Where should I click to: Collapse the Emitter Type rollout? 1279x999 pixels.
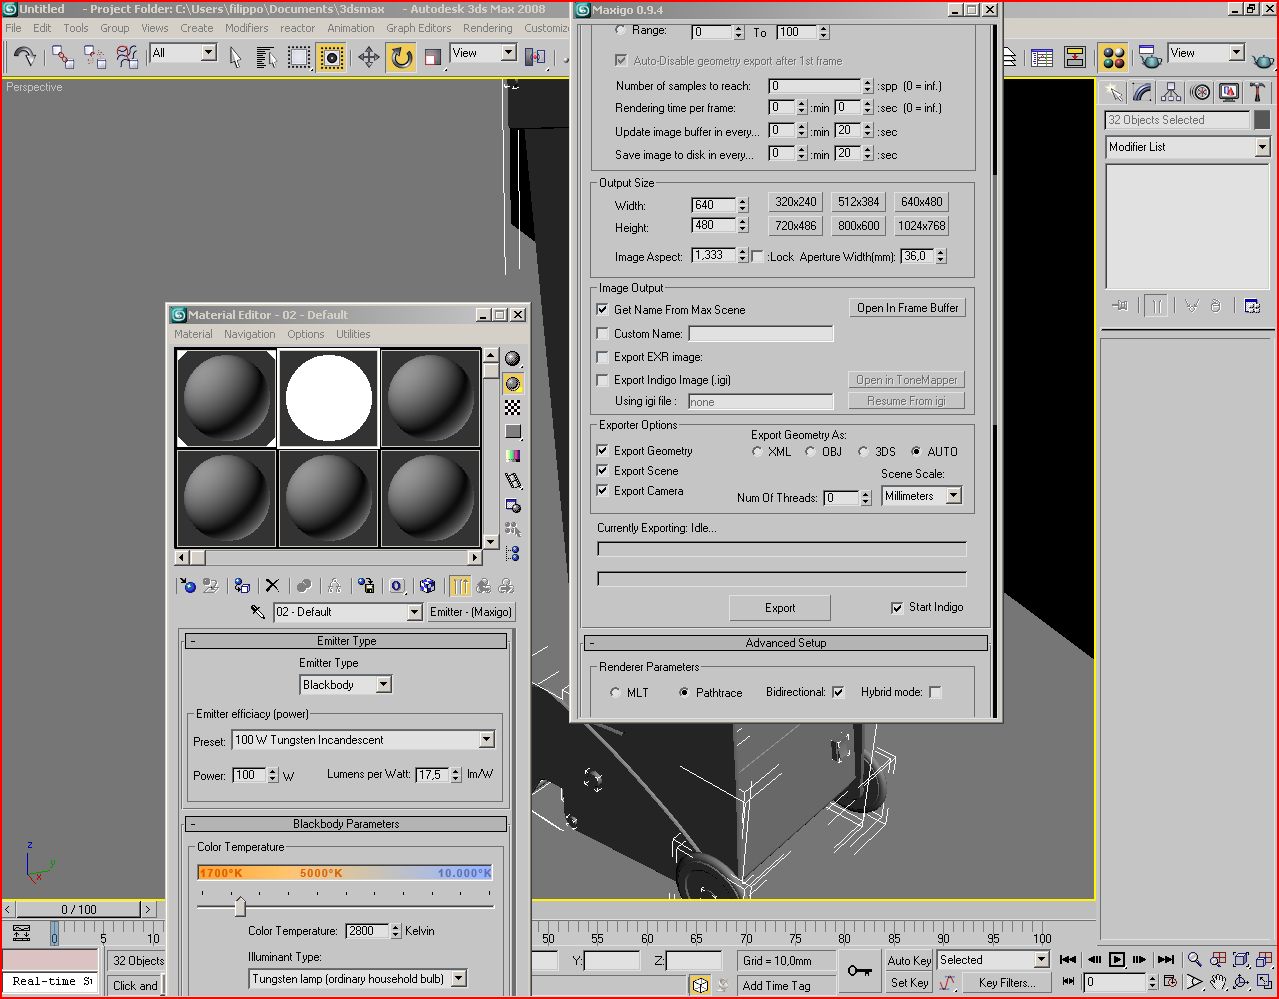point(346,641)
